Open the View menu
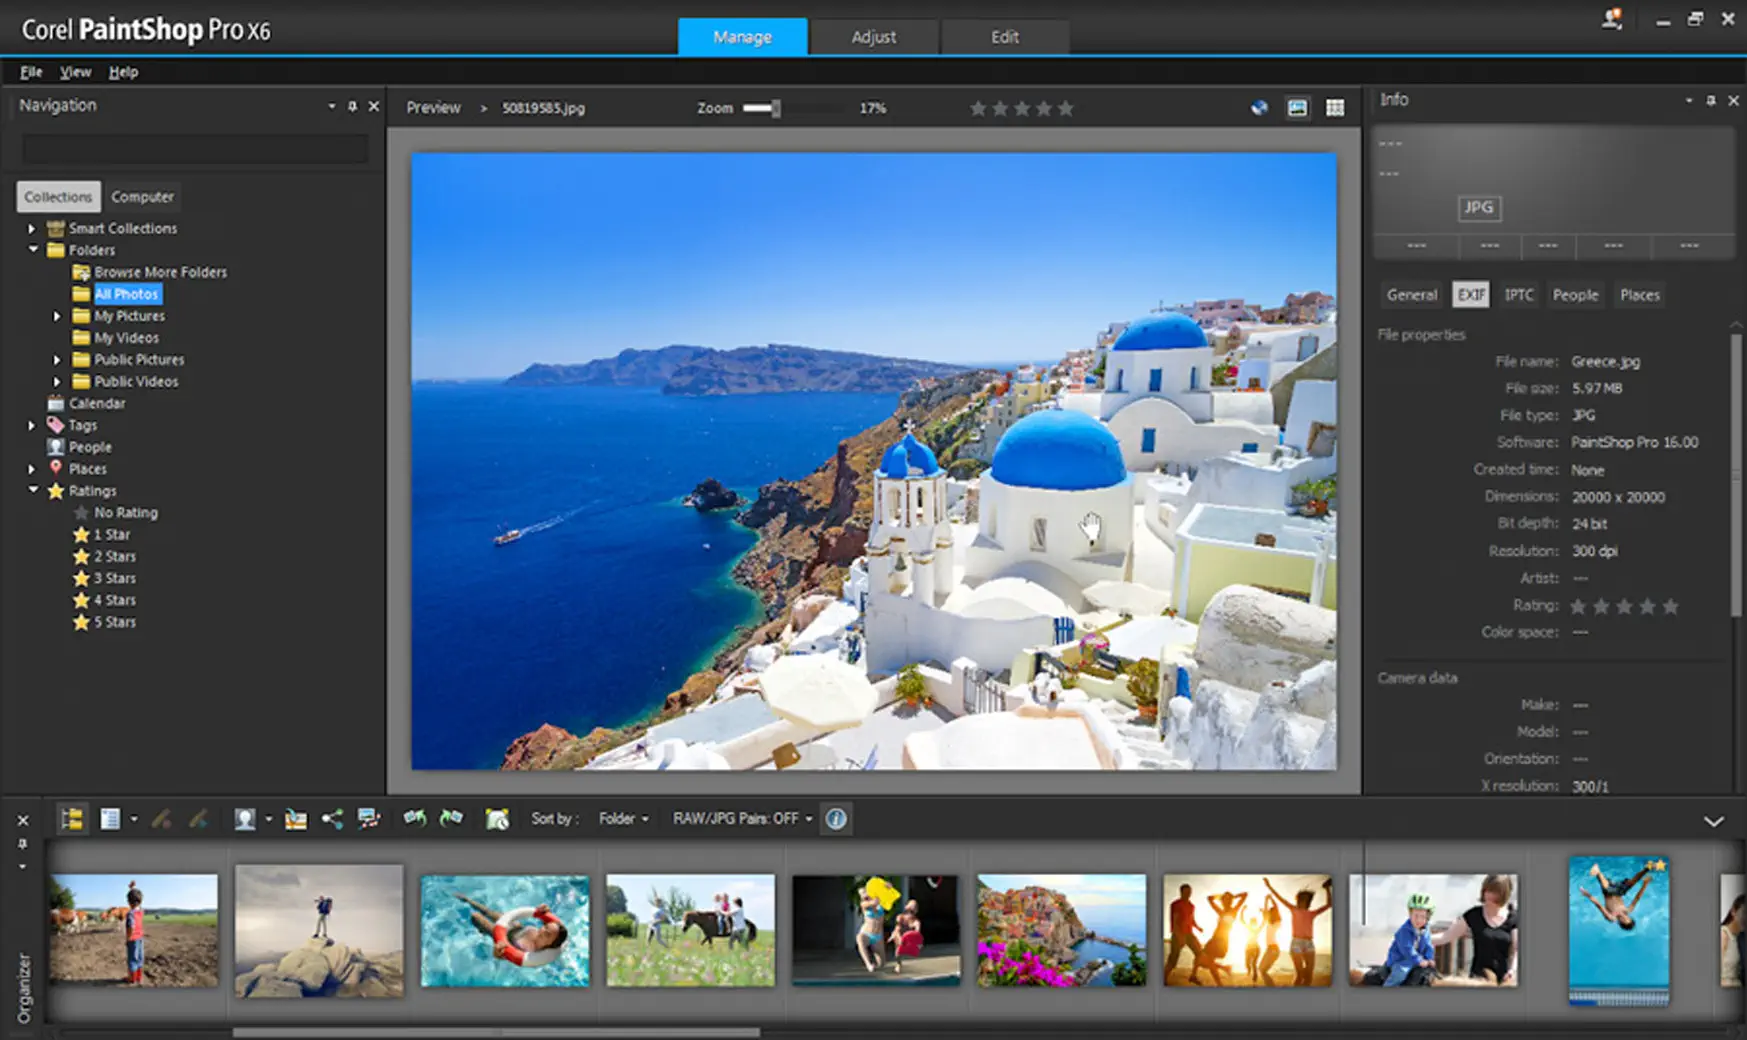Image resolution: width=1747 pixels, height=1040 pixels. pyautogui.click(x=75, y=71)
